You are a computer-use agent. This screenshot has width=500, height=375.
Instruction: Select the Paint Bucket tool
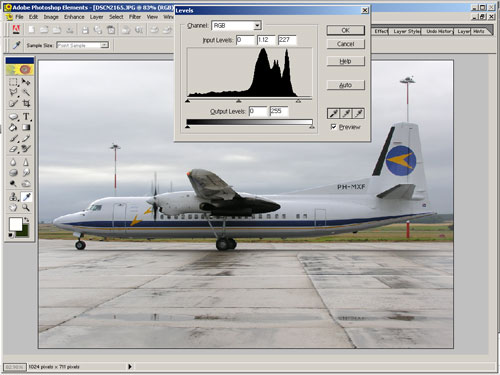pyautogui.click(x=13, y=127)
